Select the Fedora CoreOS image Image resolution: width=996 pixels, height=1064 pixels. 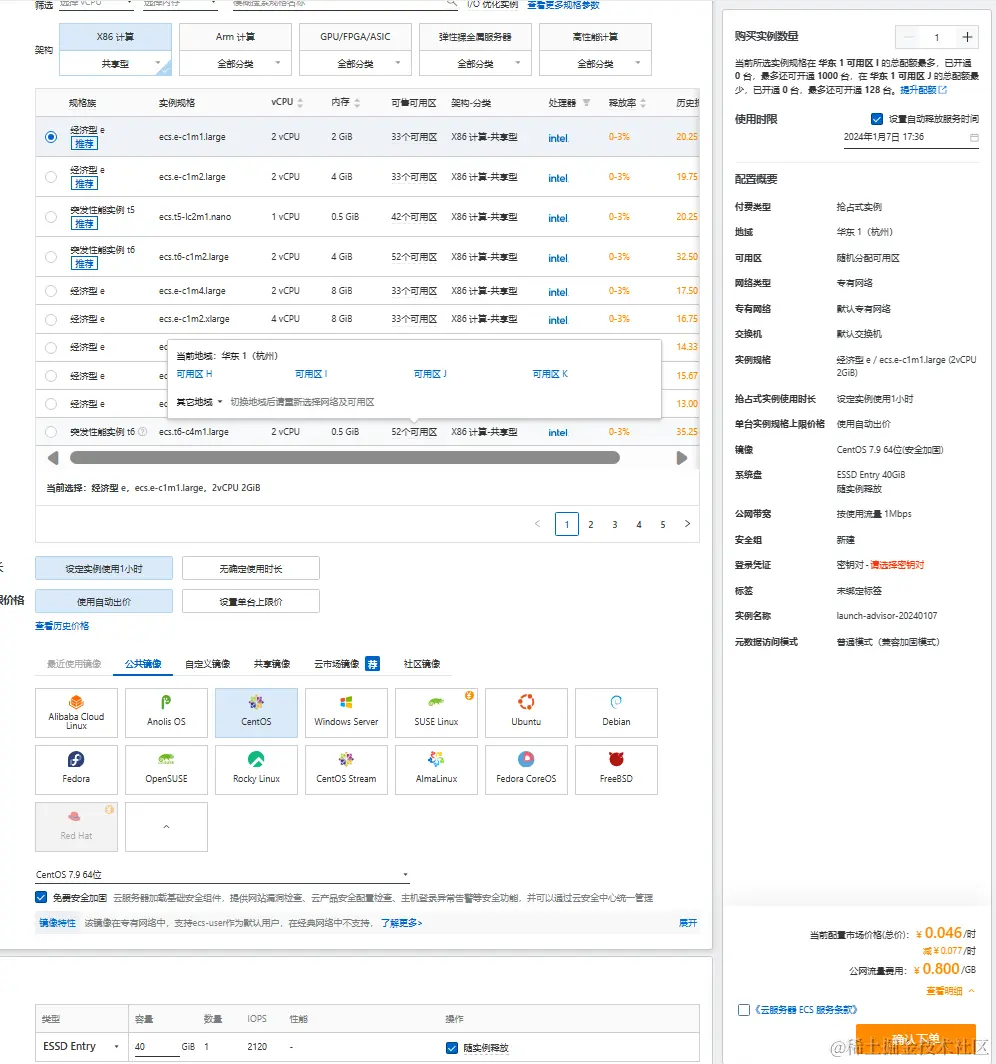click(526, 770)
